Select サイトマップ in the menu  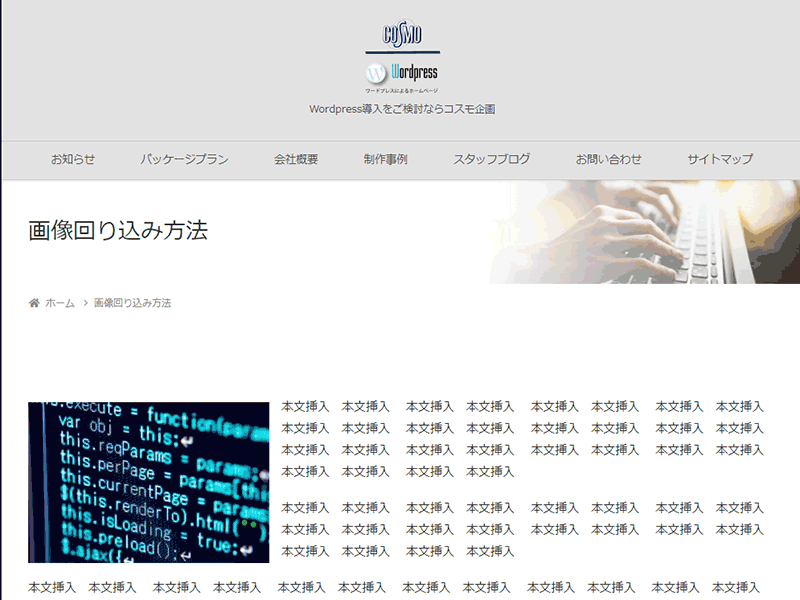point(719,159)
